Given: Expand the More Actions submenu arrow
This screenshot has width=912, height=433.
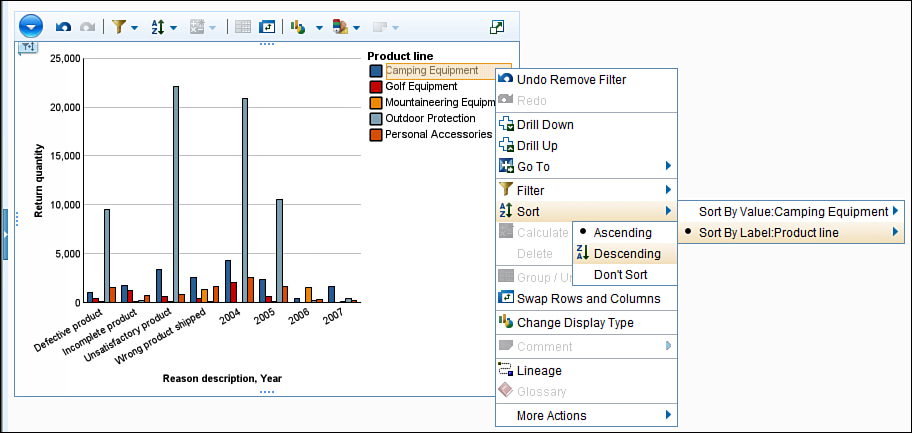Looking at the screenshot, I should (668, 415).
